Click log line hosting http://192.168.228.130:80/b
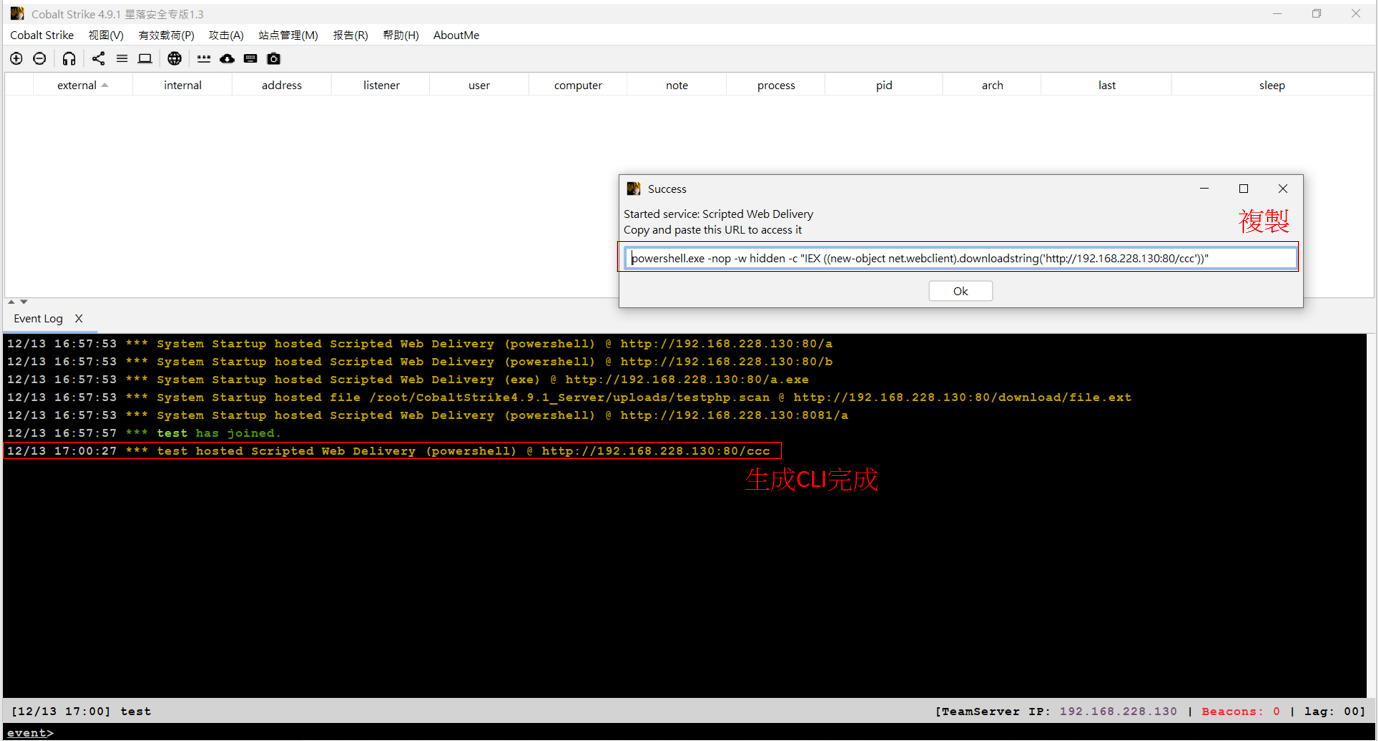1378x741 pixels. tap(419, 362)
